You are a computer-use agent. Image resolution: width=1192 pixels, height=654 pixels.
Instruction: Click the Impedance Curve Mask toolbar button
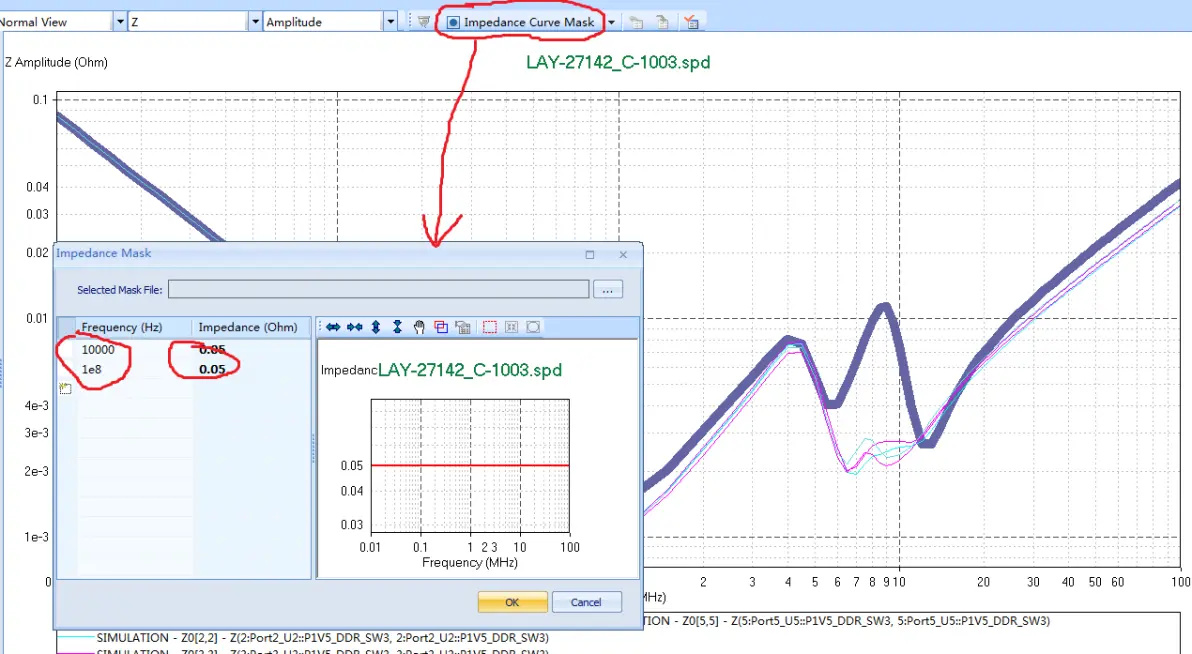click(x=521, y=22)
